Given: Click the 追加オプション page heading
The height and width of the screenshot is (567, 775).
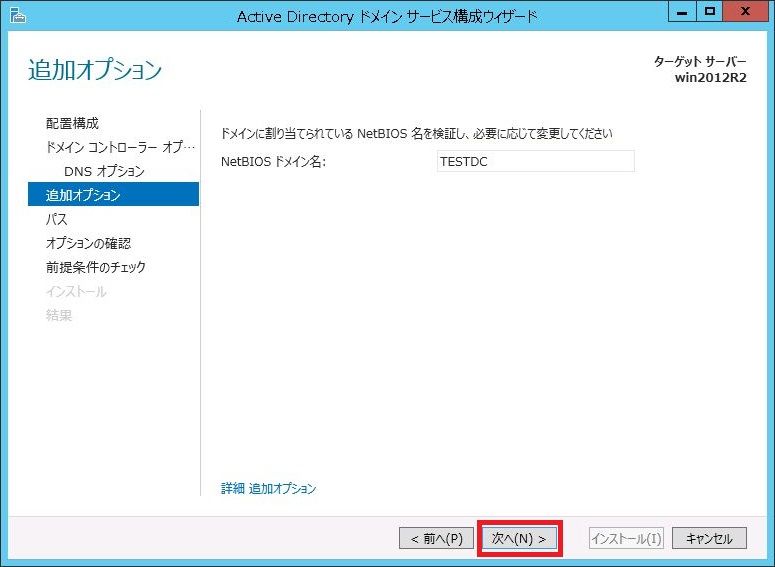Looking at the screenshot, I should 95,70.
